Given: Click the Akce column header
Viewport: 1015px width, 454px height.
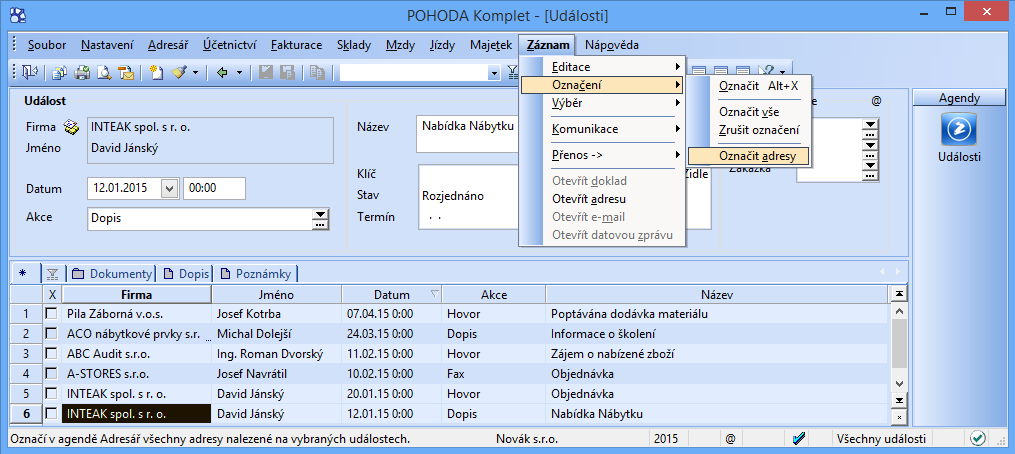Looking at the screenshot, I should click(x=494, y=295).
